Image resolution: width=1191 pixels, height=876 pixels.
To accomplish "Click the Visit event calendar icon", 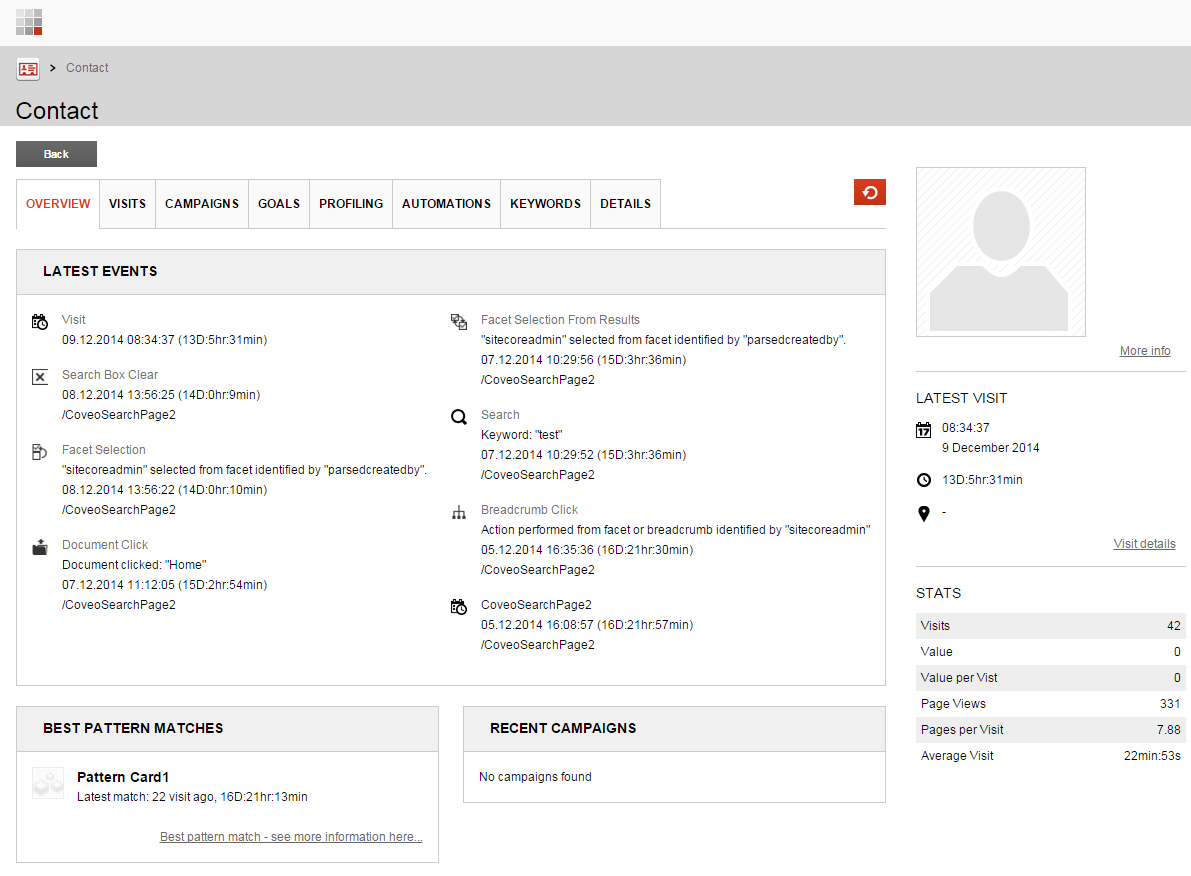I will point(40,321).
